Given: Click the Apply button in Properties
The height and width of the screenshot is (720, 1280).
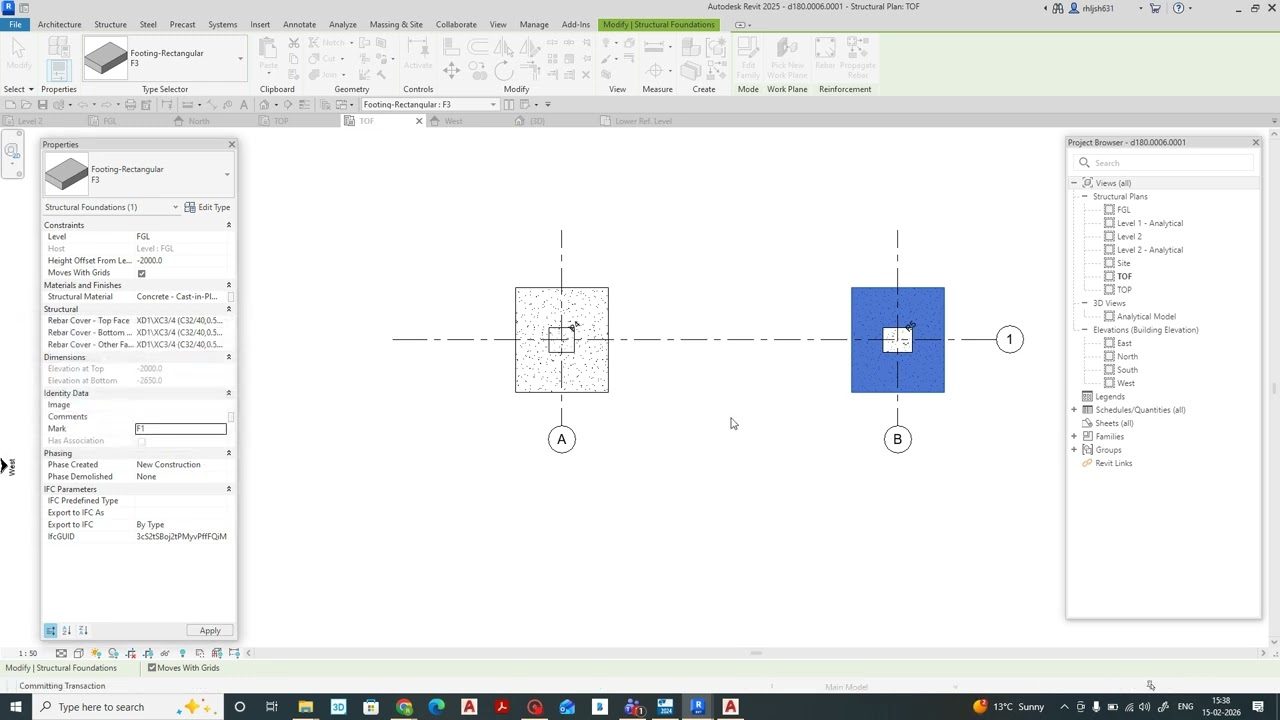Looking at the screenshot, I should [210, 631].
